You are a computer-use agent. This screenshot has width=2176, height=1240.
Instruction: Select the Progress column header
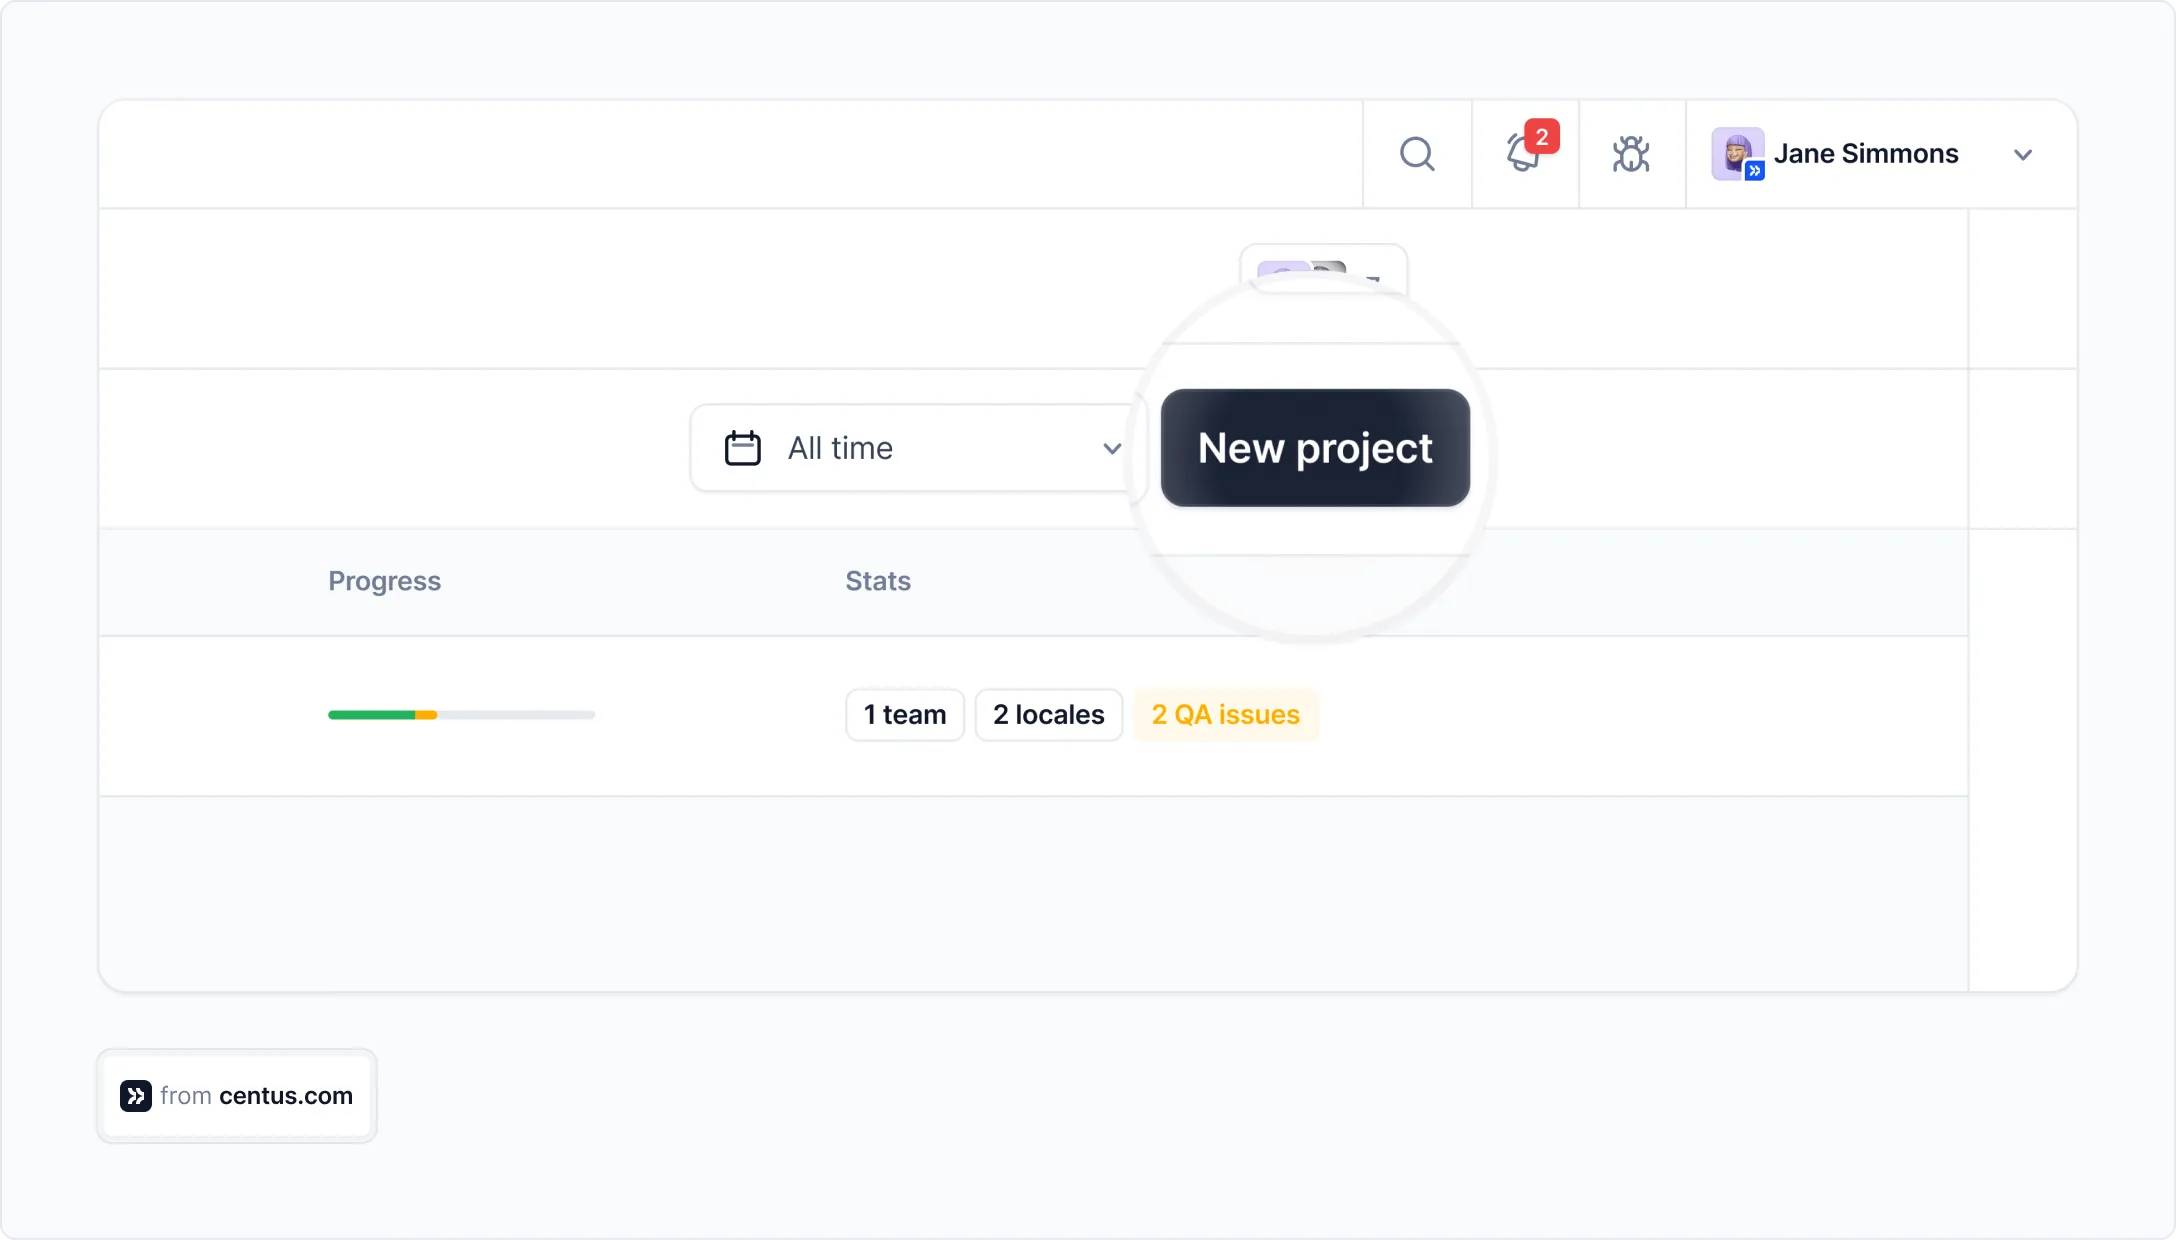point(385,581)
